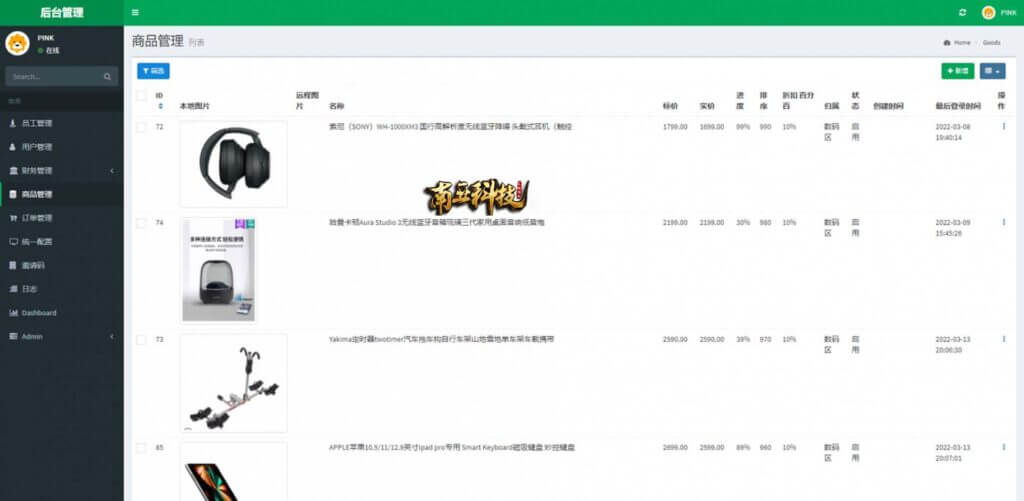Open the blue column-selector dropdown button
The width and height of the screenshot is (1024, 501).
click(x=993, y=71)
